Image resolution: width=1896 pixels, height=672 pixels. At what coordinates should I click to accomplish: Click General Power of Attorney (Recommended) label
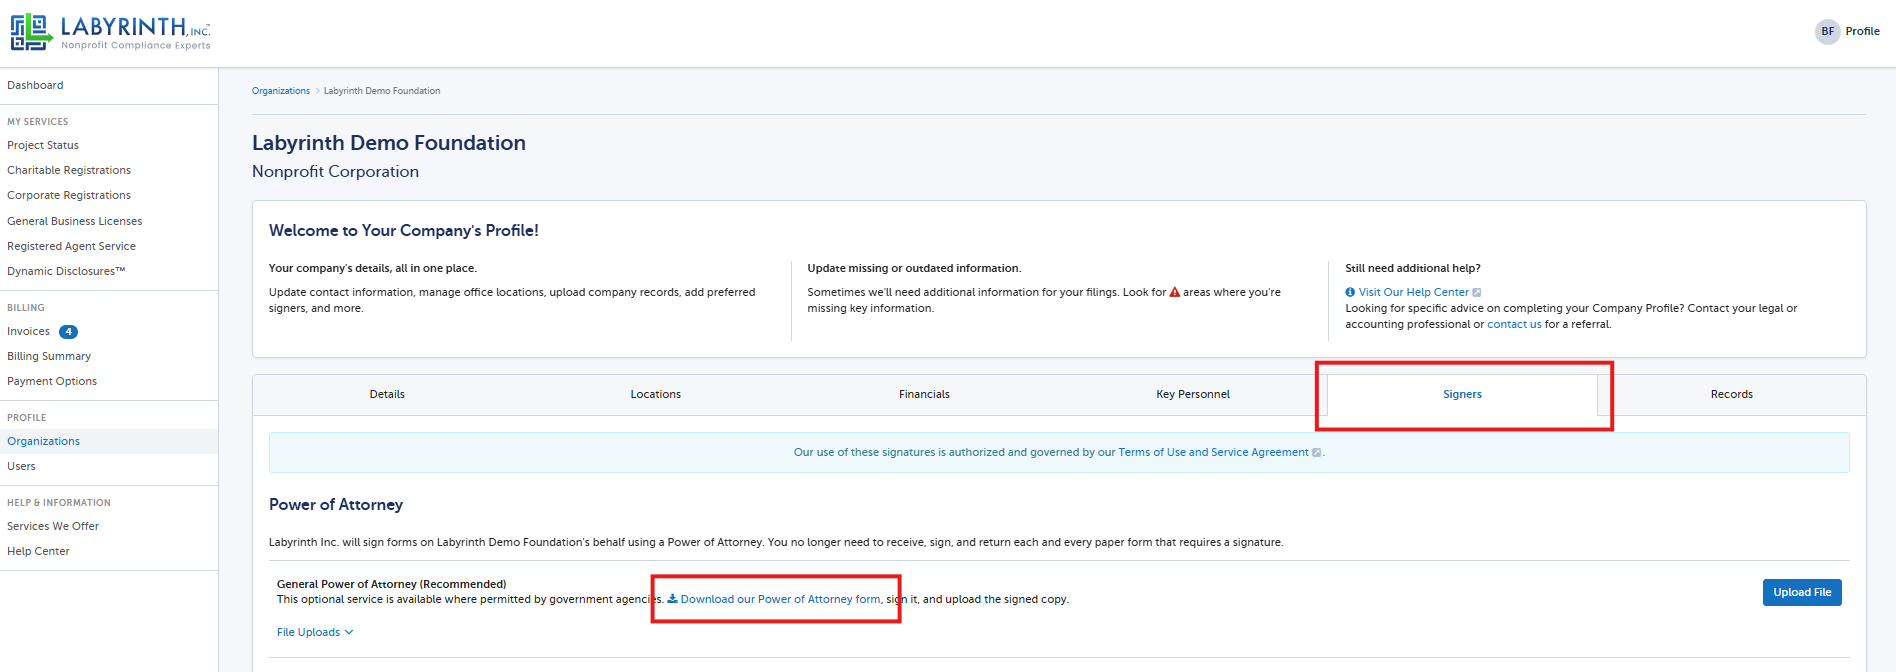pyautogui.click(x=392, y=584)
